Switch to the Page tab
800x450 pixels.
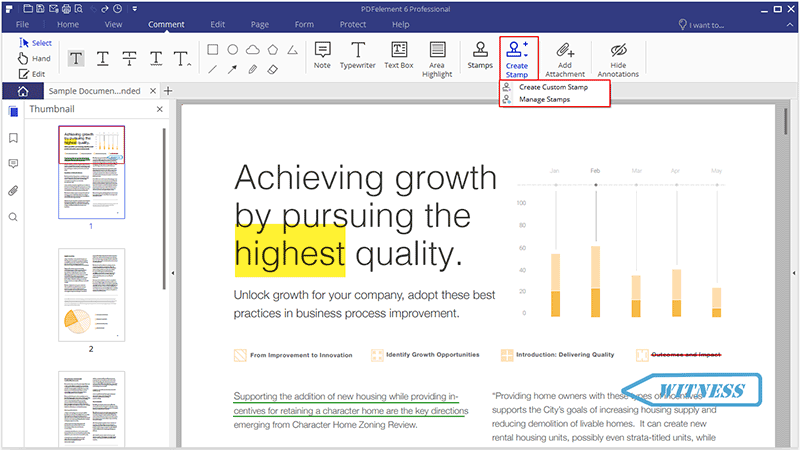[260, 24]
